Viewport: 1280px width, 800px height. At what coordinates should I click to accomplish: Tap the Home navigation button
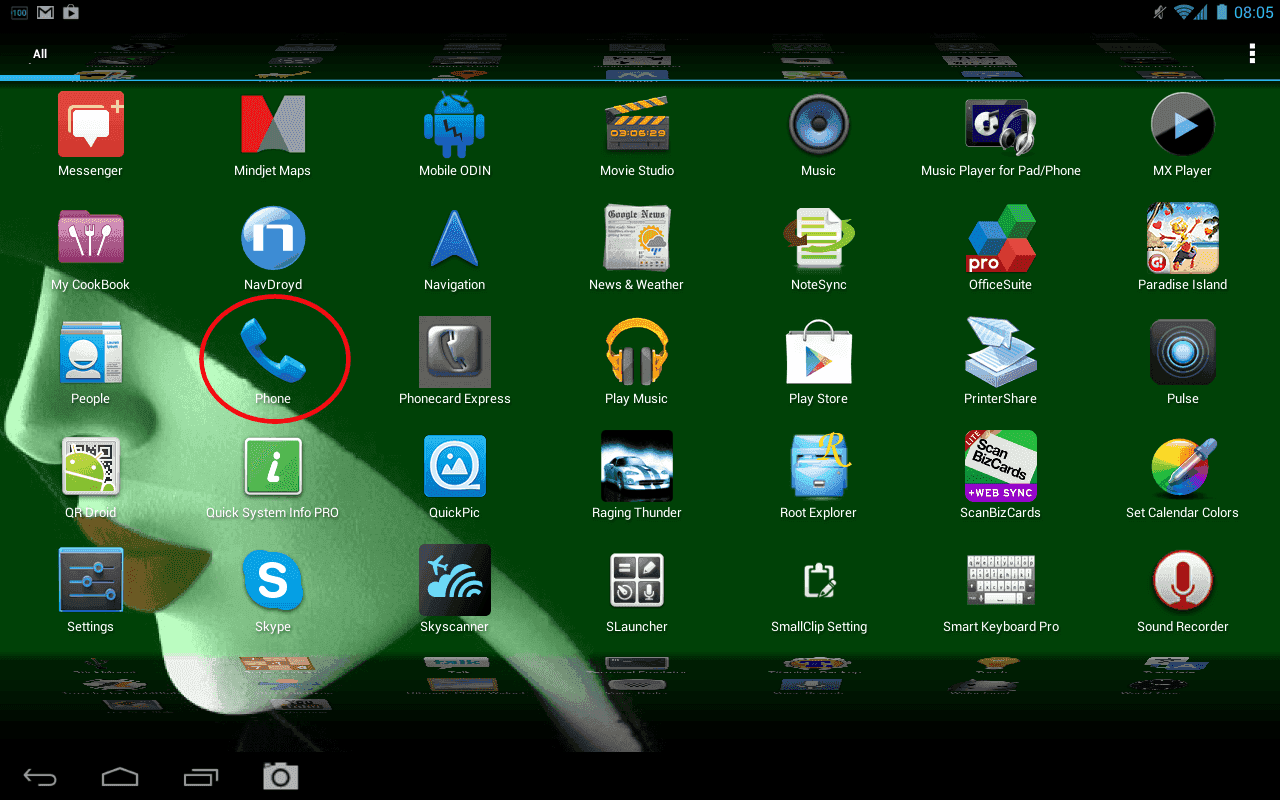click(120, 777)
